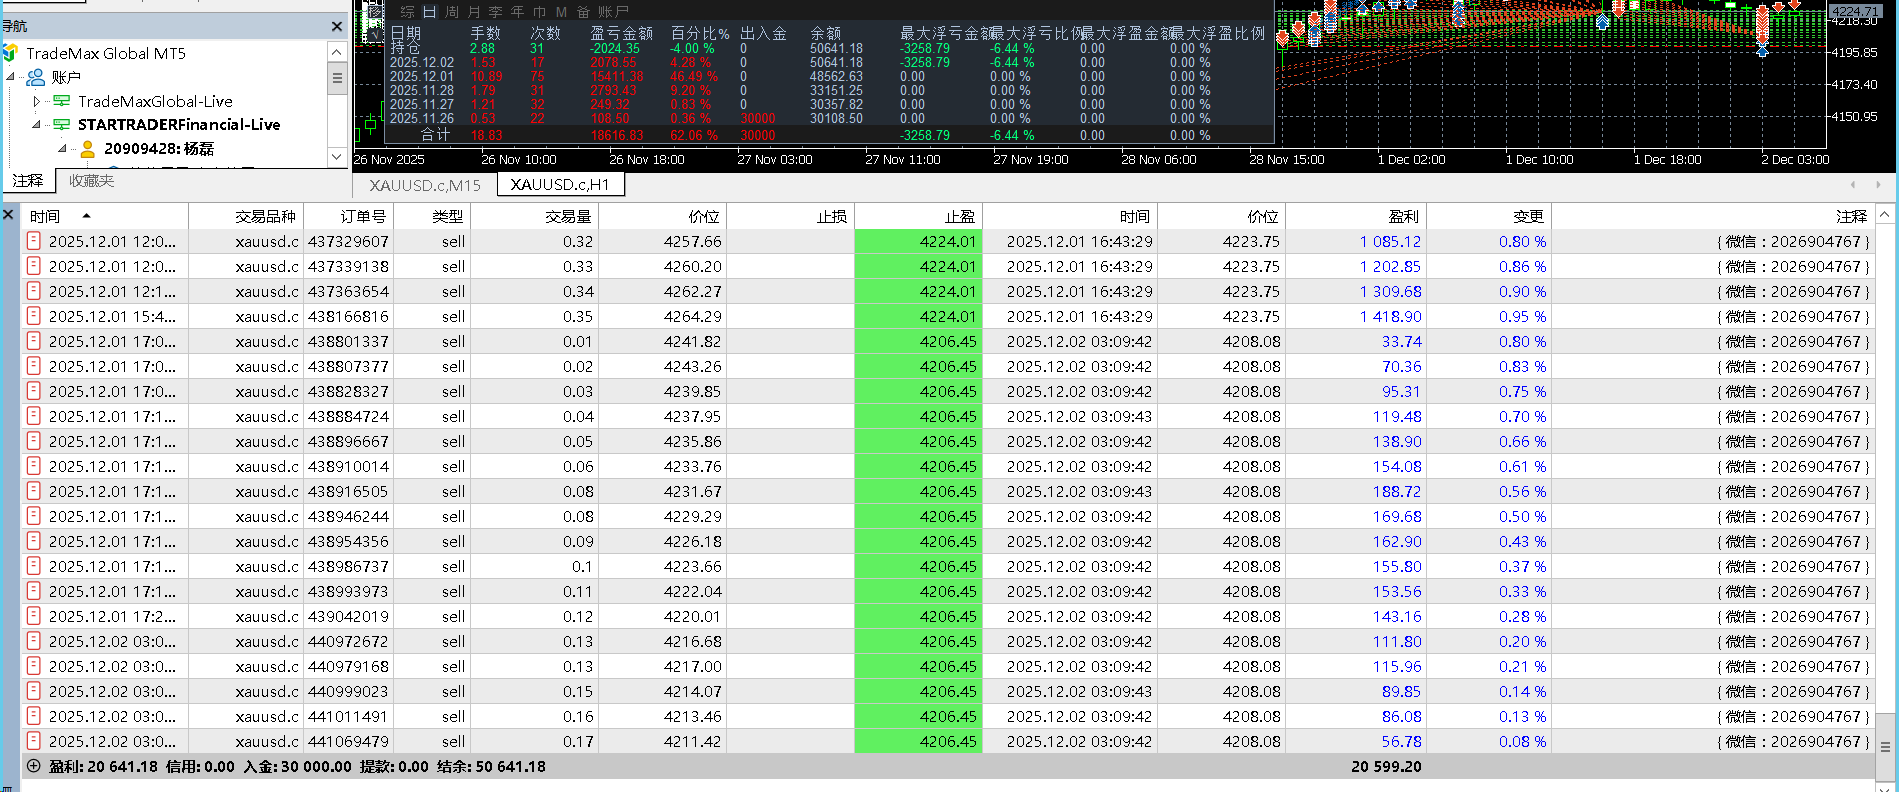
Task: Sort by the first 时间 column header
Action: click(x=105, y=216)
